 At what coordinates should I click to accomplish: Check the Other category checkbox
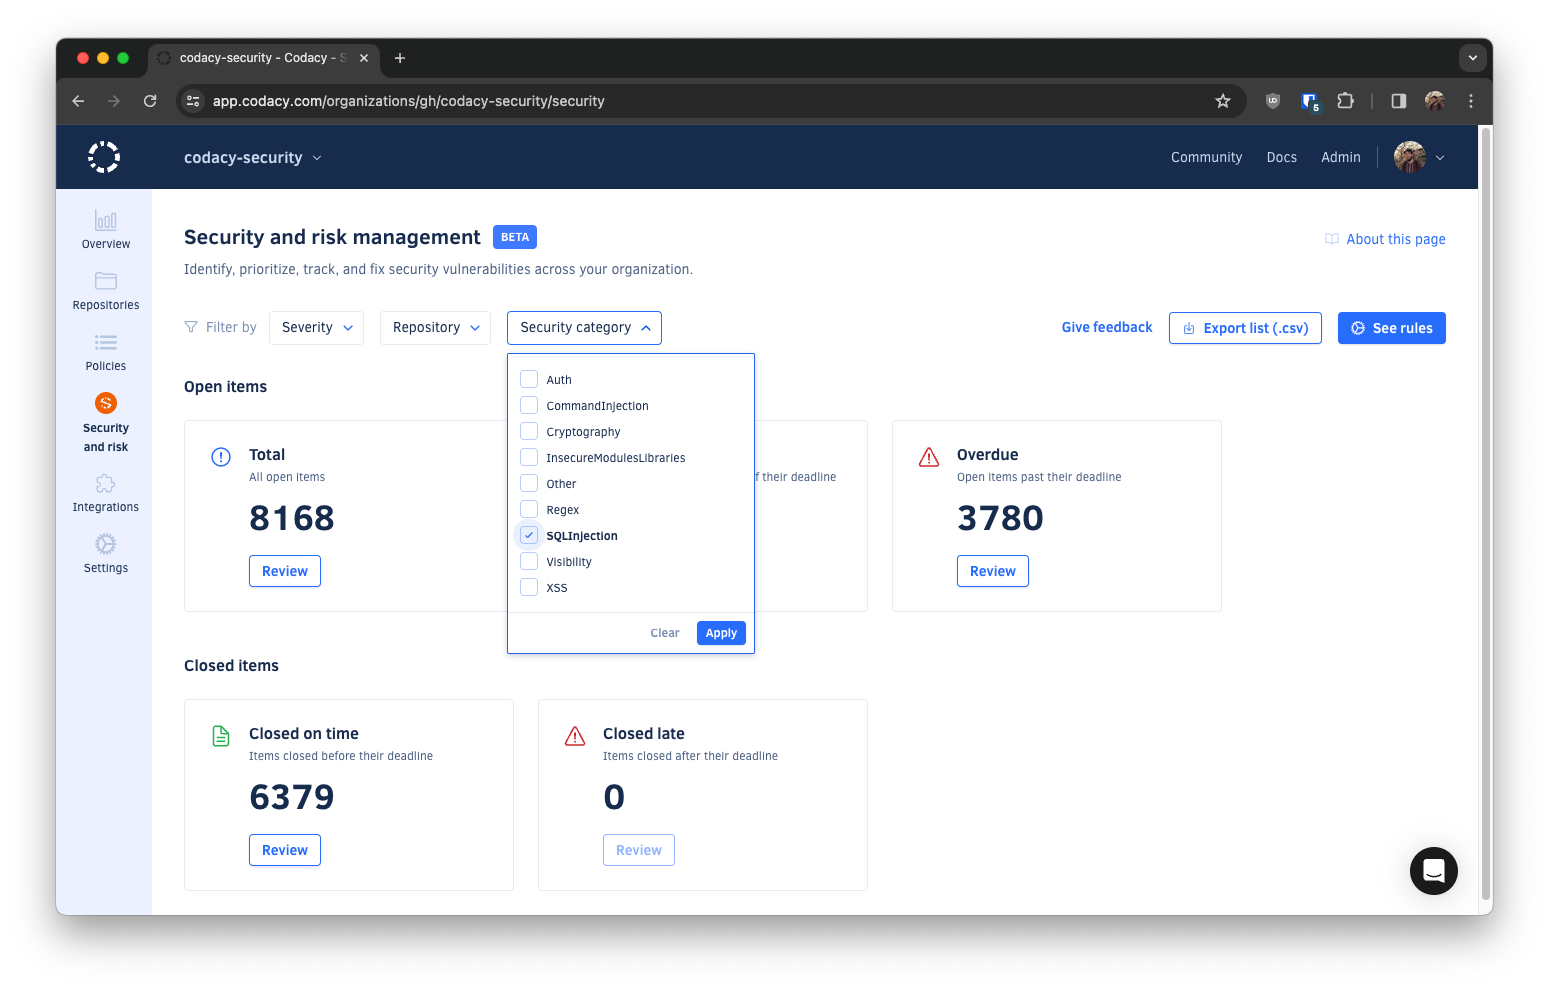(529, 483)
